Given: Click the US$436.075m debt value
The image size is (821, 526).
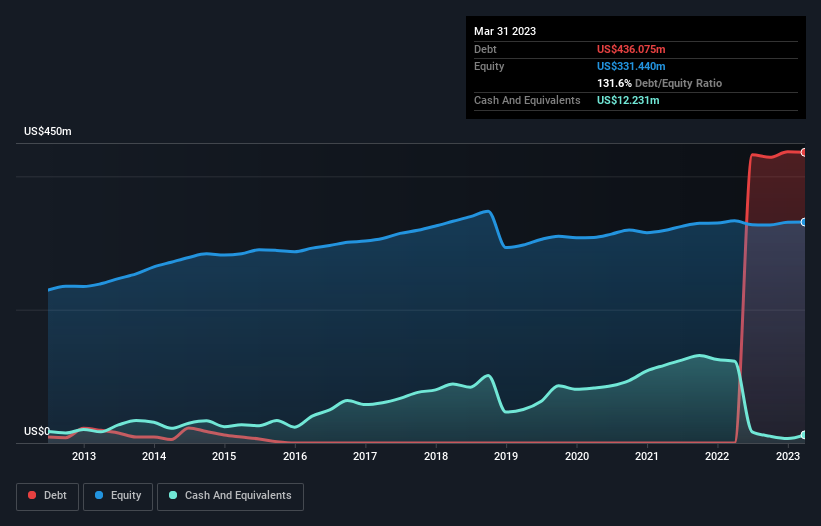Looking at the screenshot, I should 631,49.
